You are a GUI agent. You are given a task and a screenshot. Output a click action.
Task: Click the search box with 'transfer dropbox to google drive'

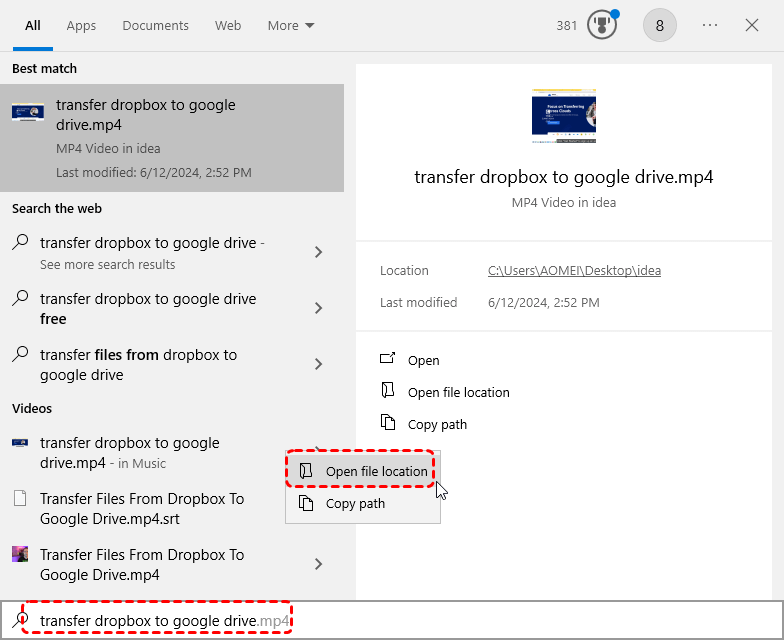[392, 620]
